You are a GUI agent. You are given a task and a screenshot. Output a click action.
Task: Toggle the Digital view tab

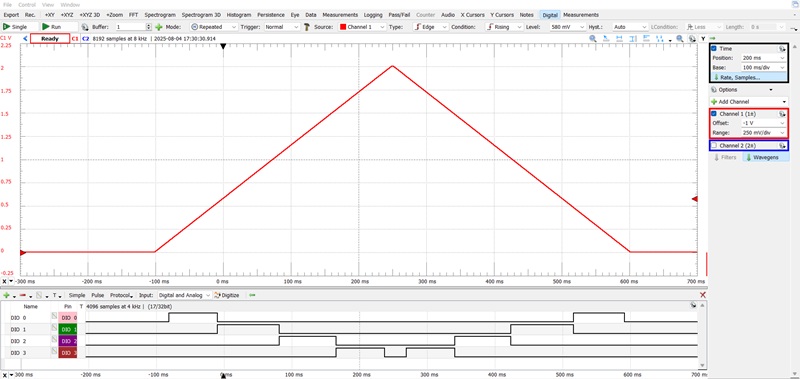(550, 15)
